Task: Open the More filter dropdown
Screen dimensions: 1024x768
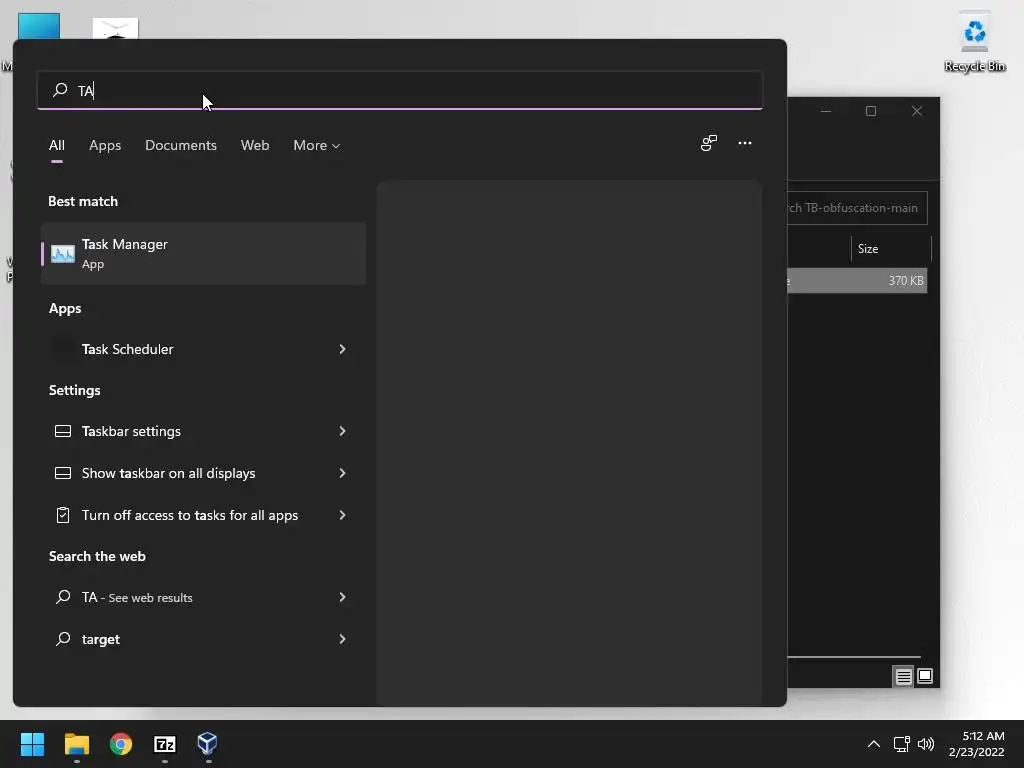Action: 317,145
